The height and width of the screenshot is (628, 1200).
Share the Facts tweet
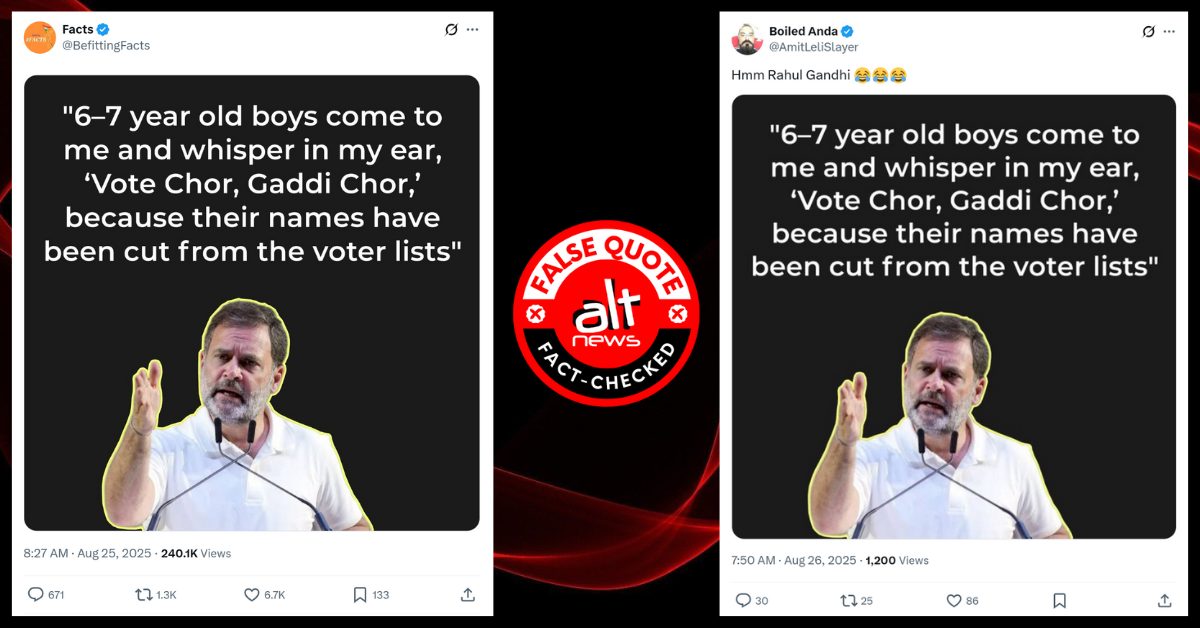[467, 595]
